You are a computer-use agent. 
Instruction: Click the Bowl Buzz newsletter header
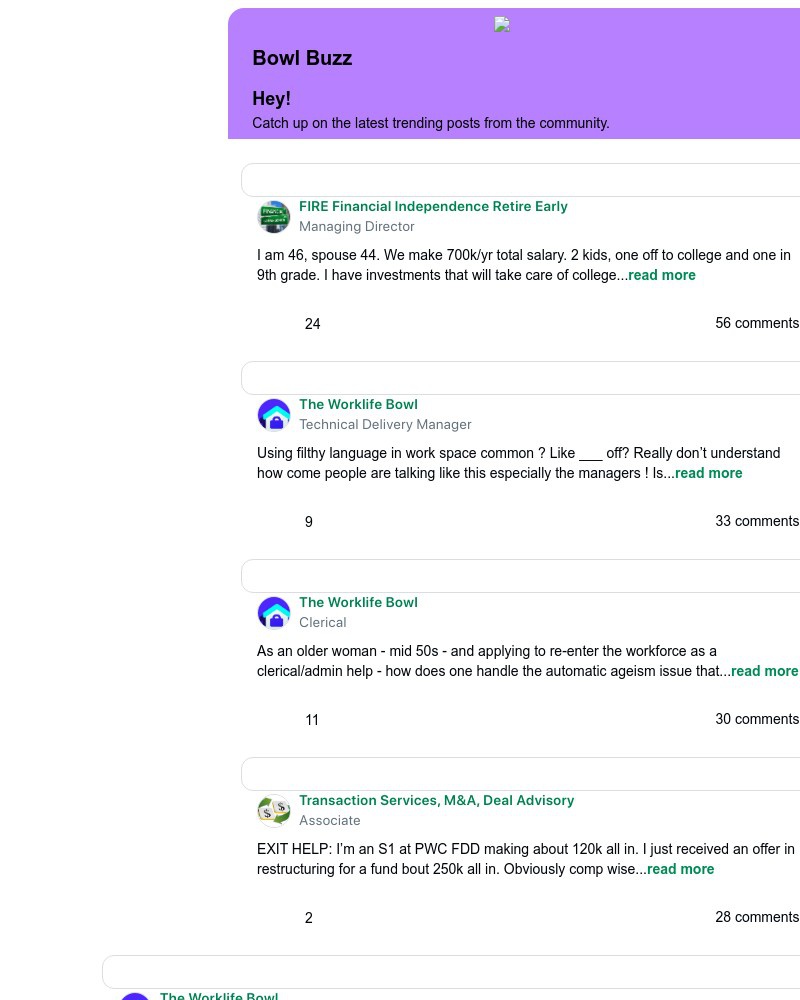(302, 58)
